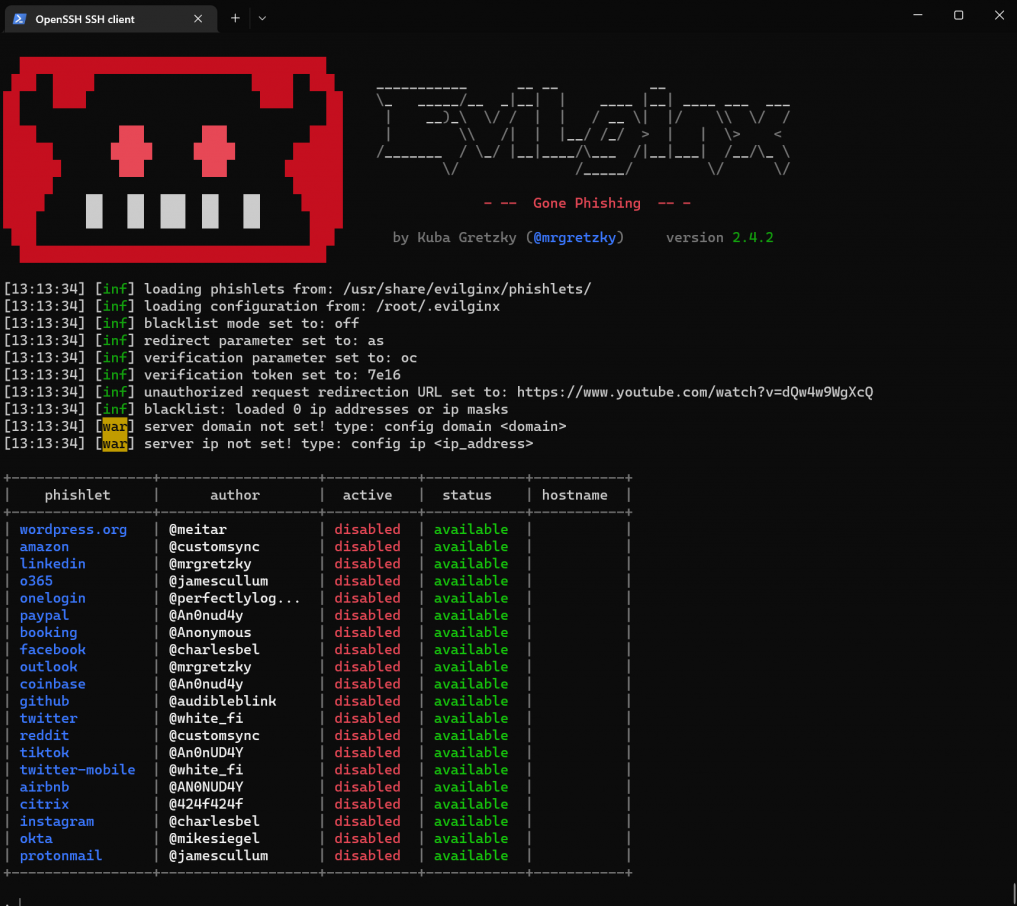Click disabled in the wordpress.org row
1017x906 pixels.
(x=367, y=529)
